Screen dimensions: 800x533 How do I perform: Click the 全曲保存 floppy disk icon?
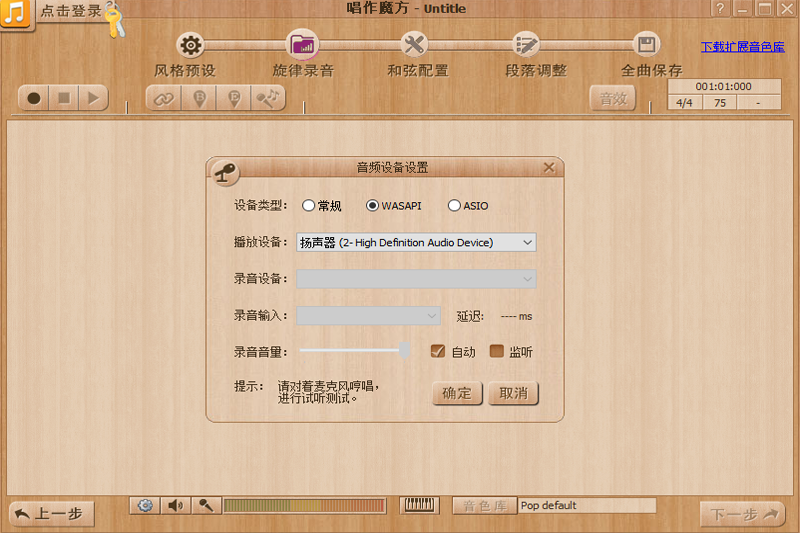(647, 45)
